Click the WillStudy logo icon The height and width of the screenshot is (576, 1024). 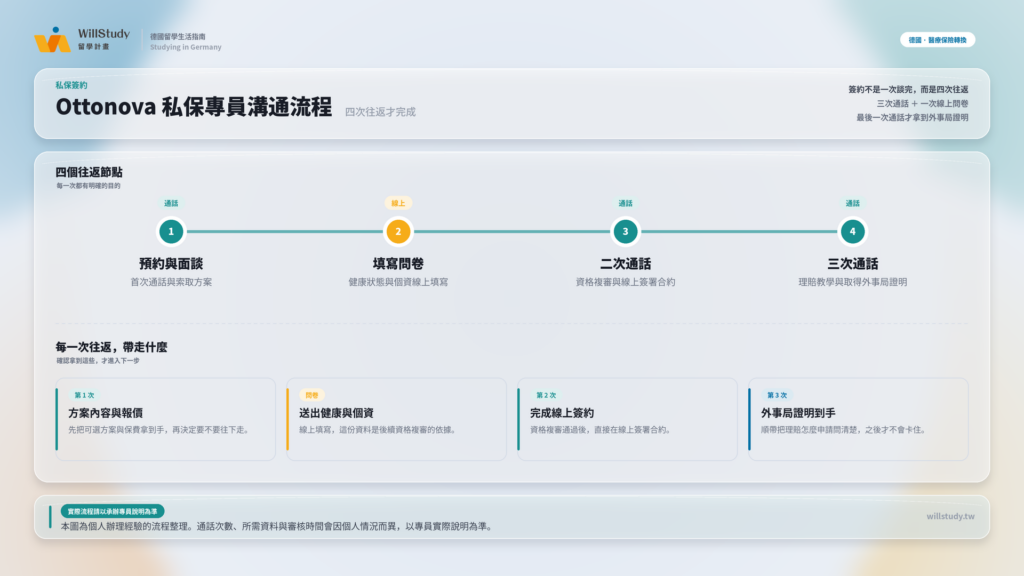[x=52, y=39]
